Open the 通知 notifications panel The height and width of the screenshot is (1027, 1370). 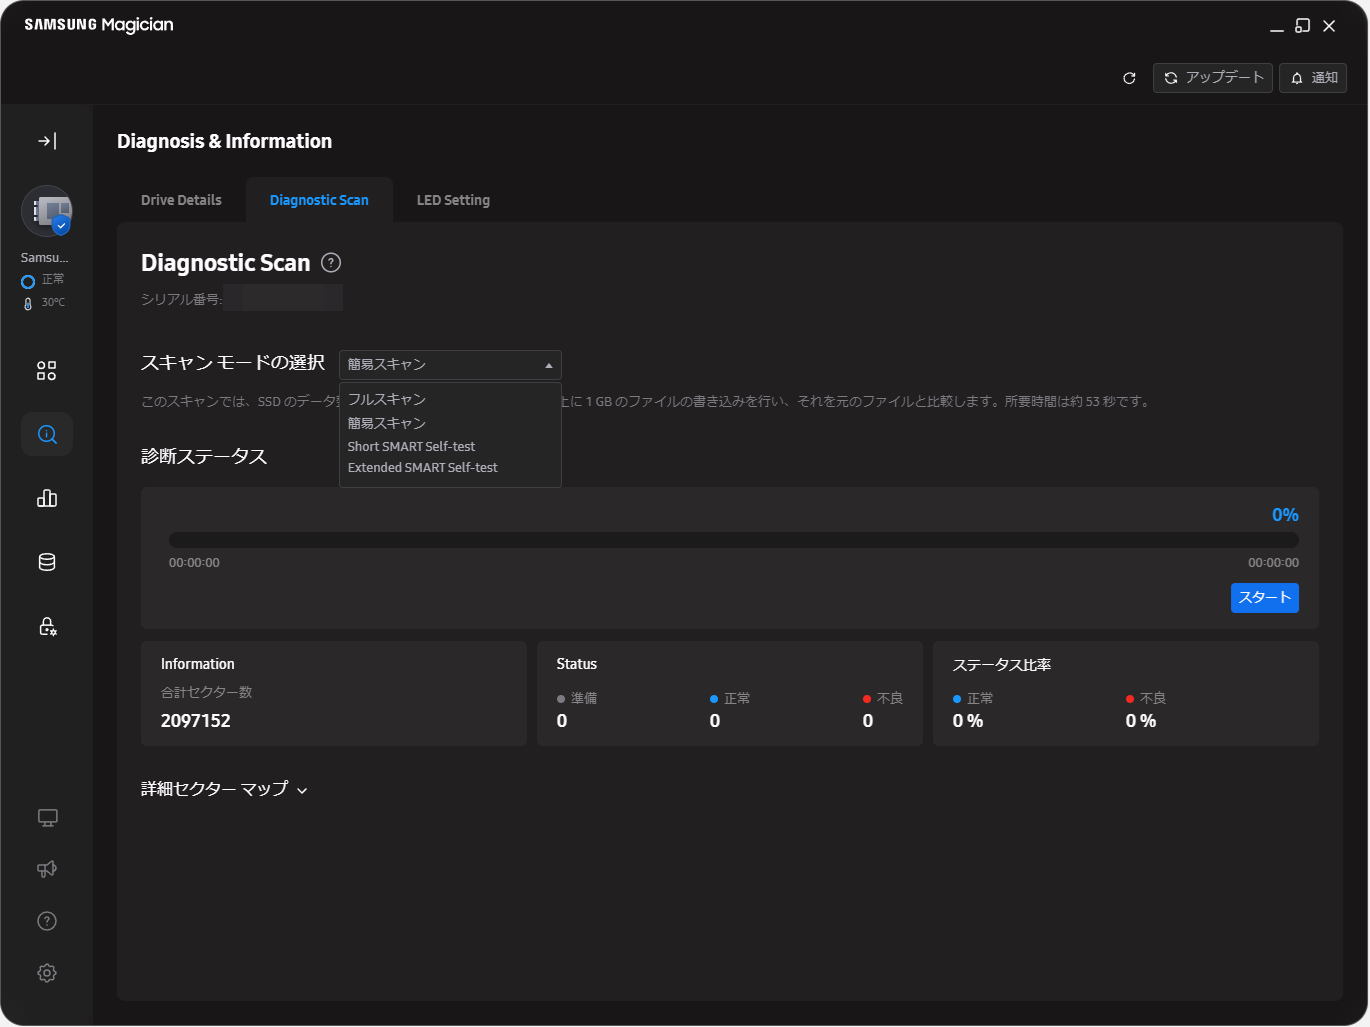(x=1313, y=77)
